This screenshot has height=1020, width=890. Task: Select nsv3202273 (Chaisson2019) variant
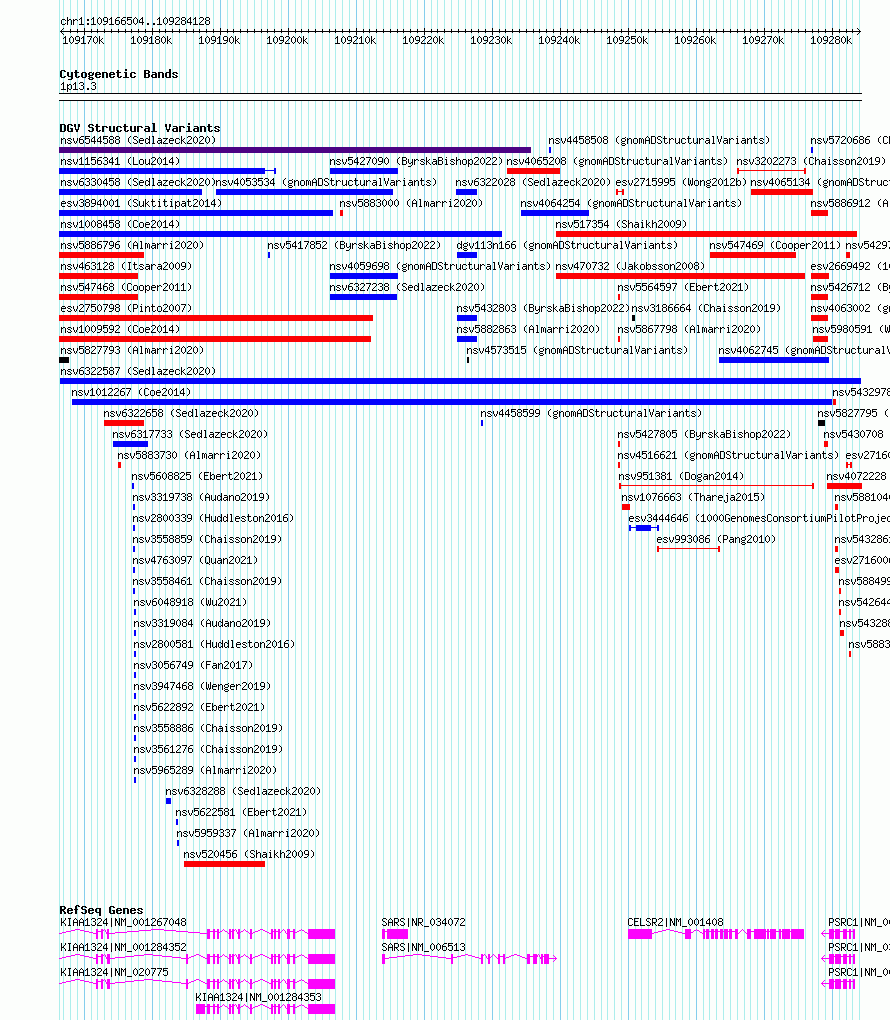tap(811, 161)
